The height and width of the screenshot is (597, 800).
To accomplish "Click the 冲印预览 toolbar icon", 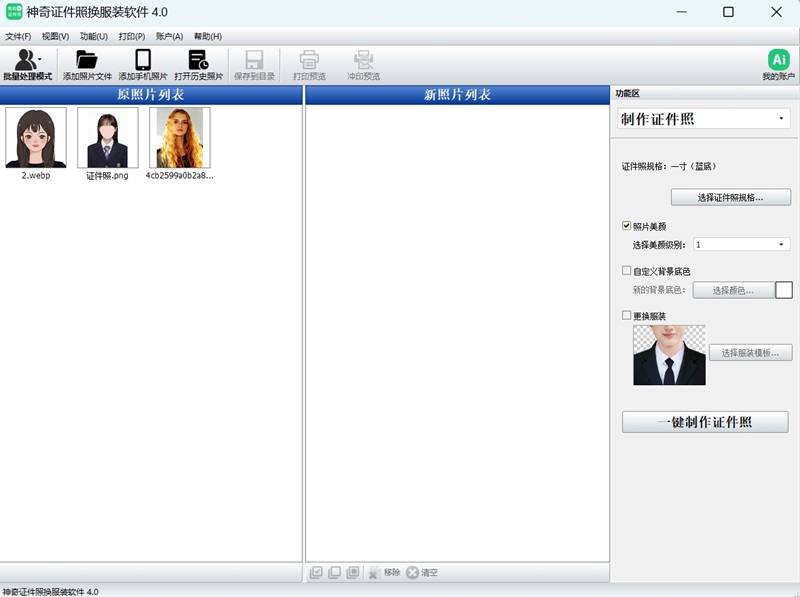I will (363, 64).
